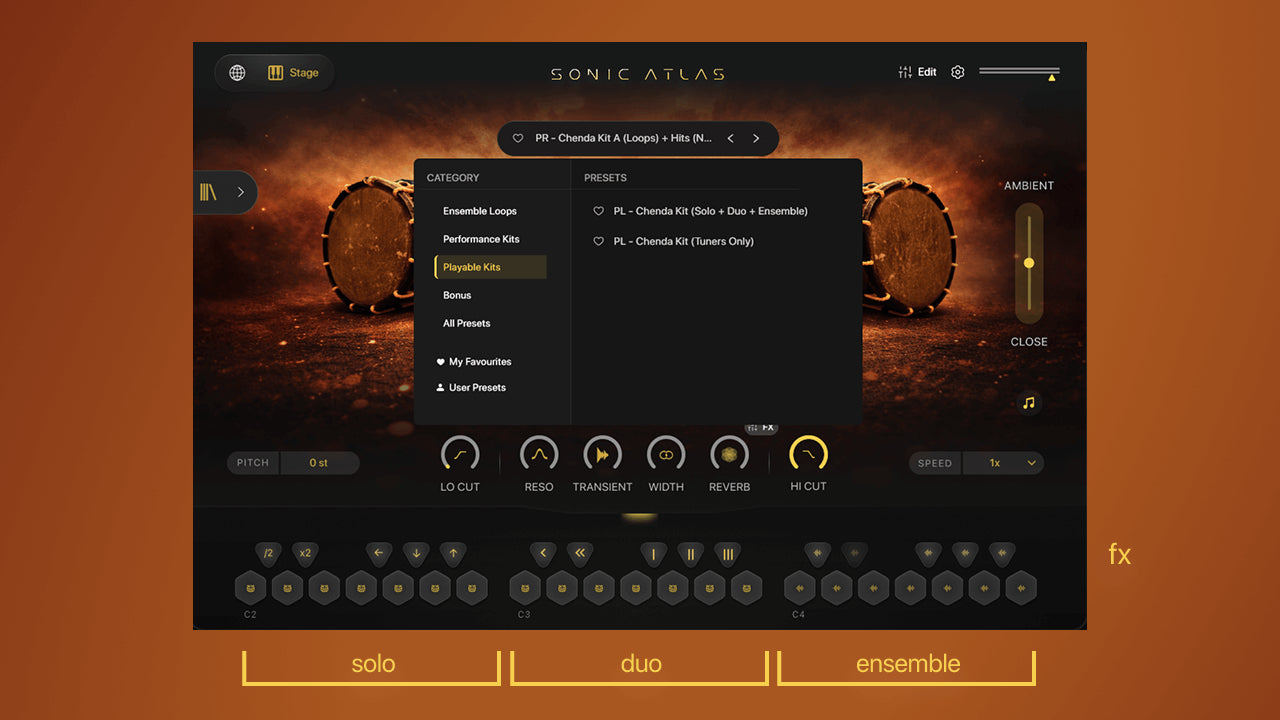The height and width of the screenshot is (720, 1280).
Task: Click the triple bar III key
Action: tap(727, 553)
